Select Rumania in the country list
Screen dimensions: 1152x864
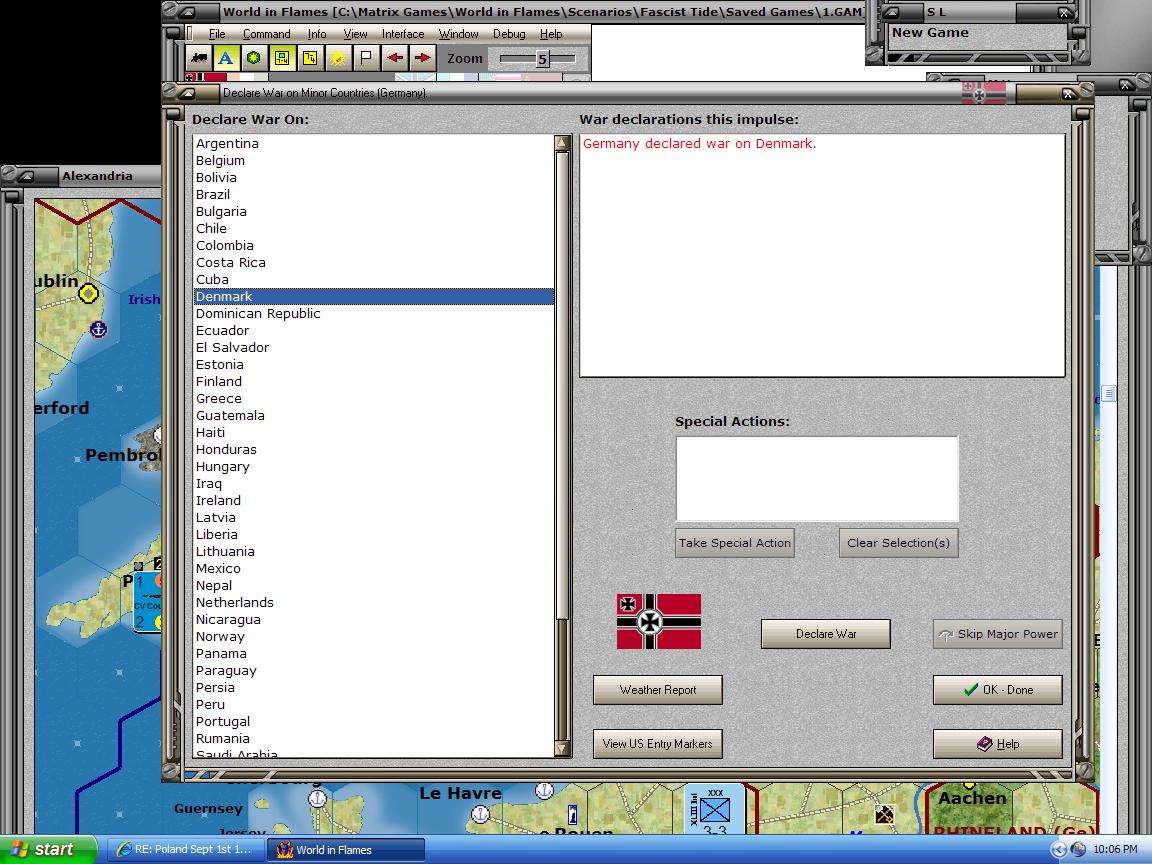(373, 738)
